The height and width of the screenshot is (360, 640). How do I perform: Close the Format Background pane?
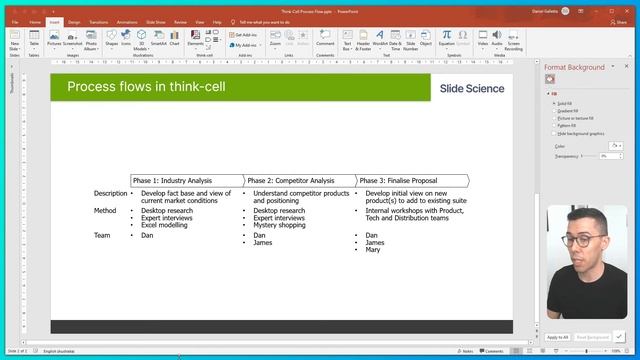pos(627,66)
